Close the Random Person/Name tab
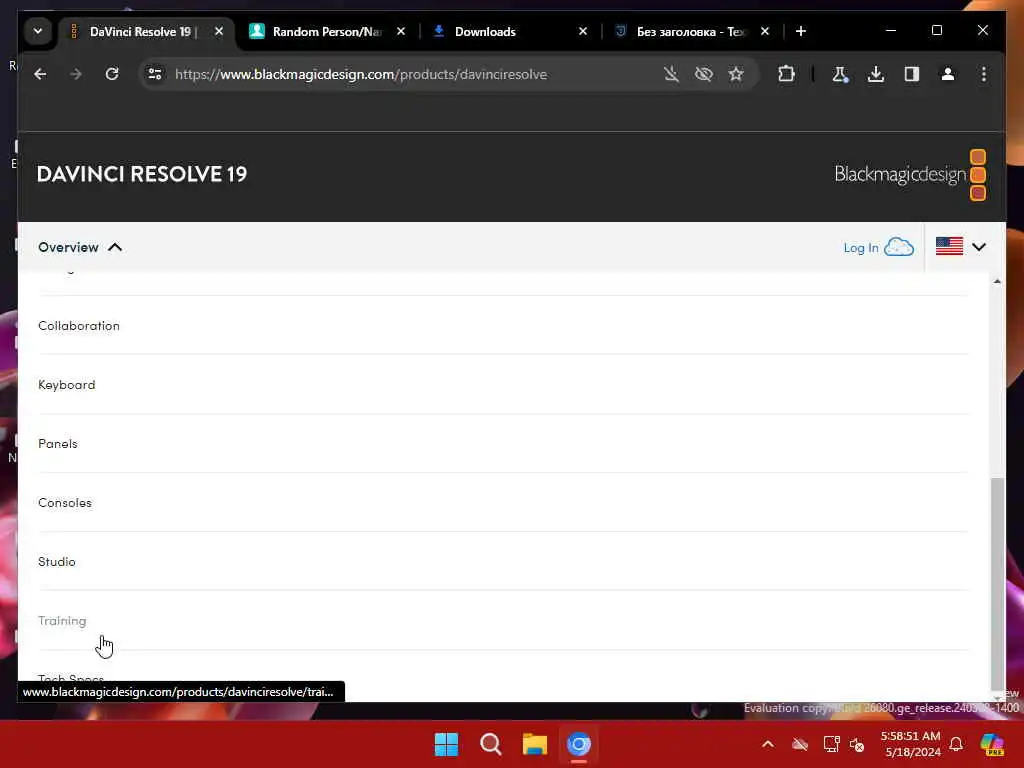 point(401,31)
